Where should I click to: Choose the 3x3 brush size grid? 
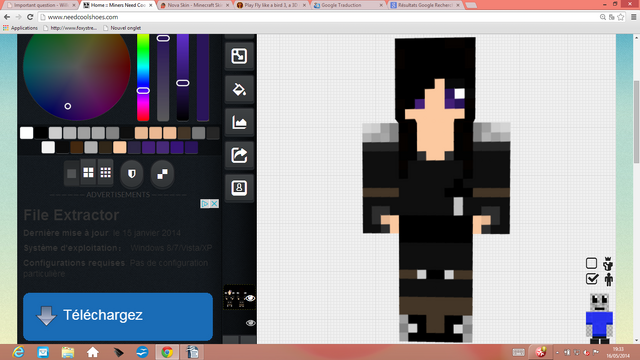pyautogui.click(x=105, y=173)
